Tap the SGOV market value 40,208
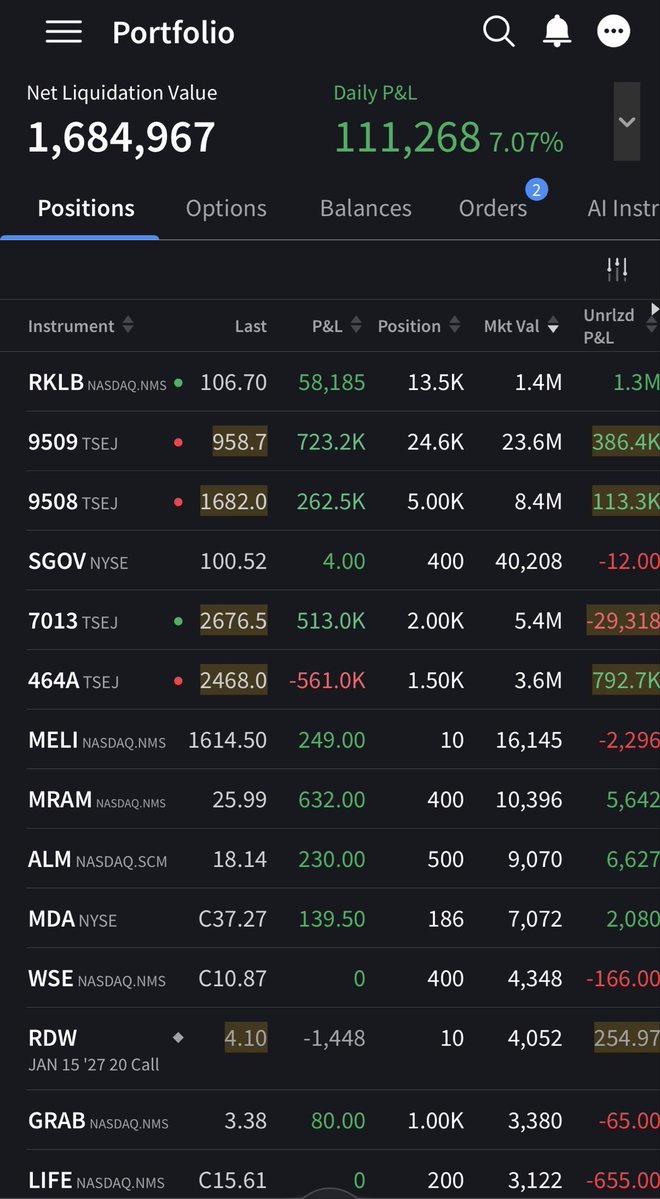The image size is (660, 1199). 528,561
